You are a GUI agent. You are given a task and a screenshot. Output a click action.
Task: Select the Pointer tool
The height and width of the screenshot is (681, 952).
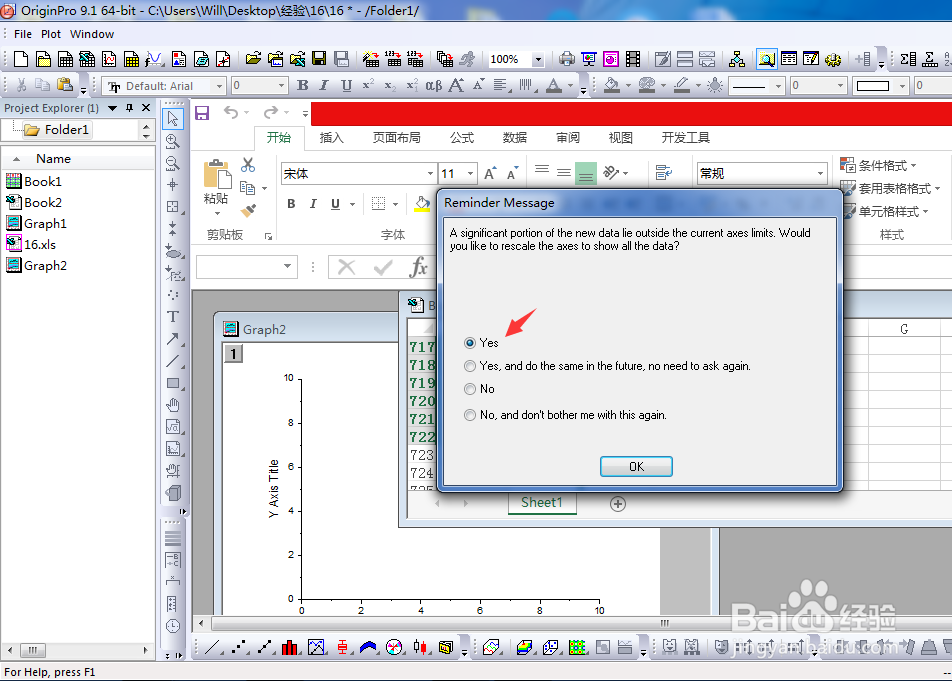(x=173, y=118)
